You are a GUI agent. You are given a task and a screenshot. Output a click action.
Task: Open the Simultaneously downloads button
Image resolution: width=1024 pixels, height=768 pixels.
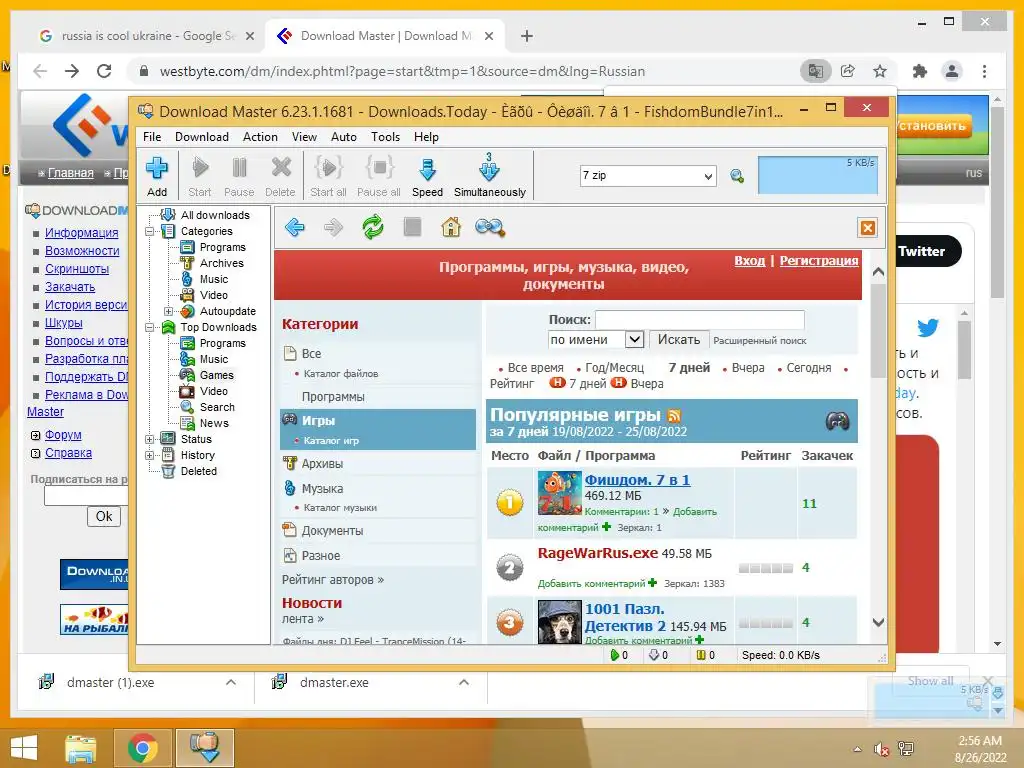(x=489, y=175)
